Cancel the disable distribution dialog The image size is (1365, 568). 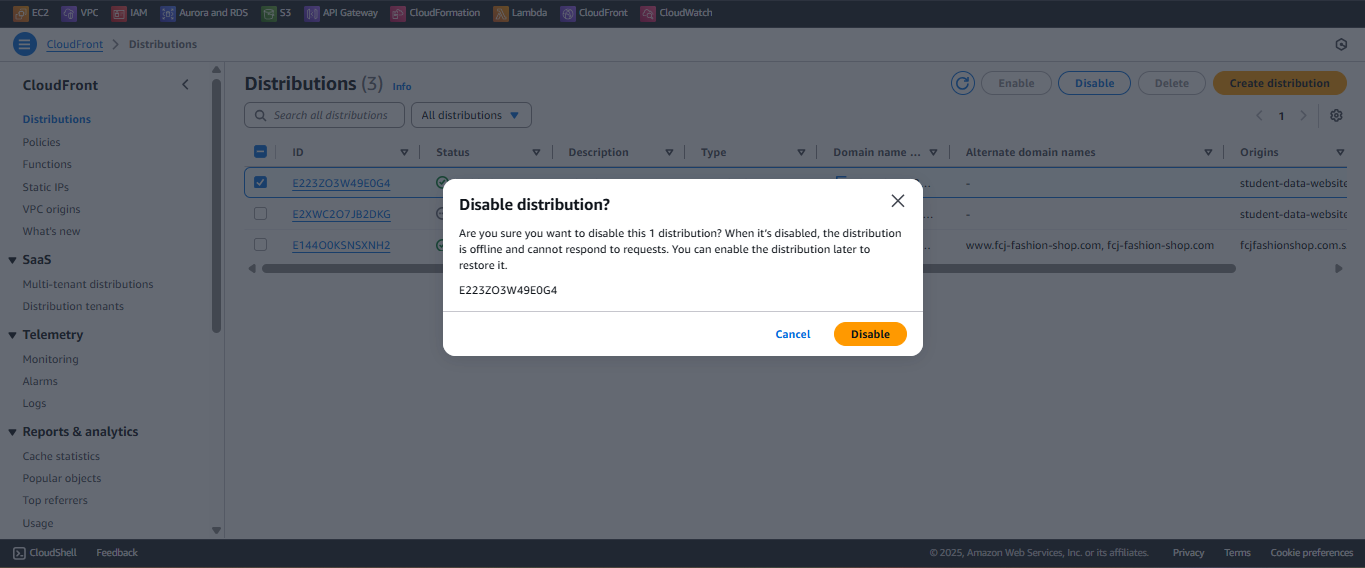pos(793,334)
